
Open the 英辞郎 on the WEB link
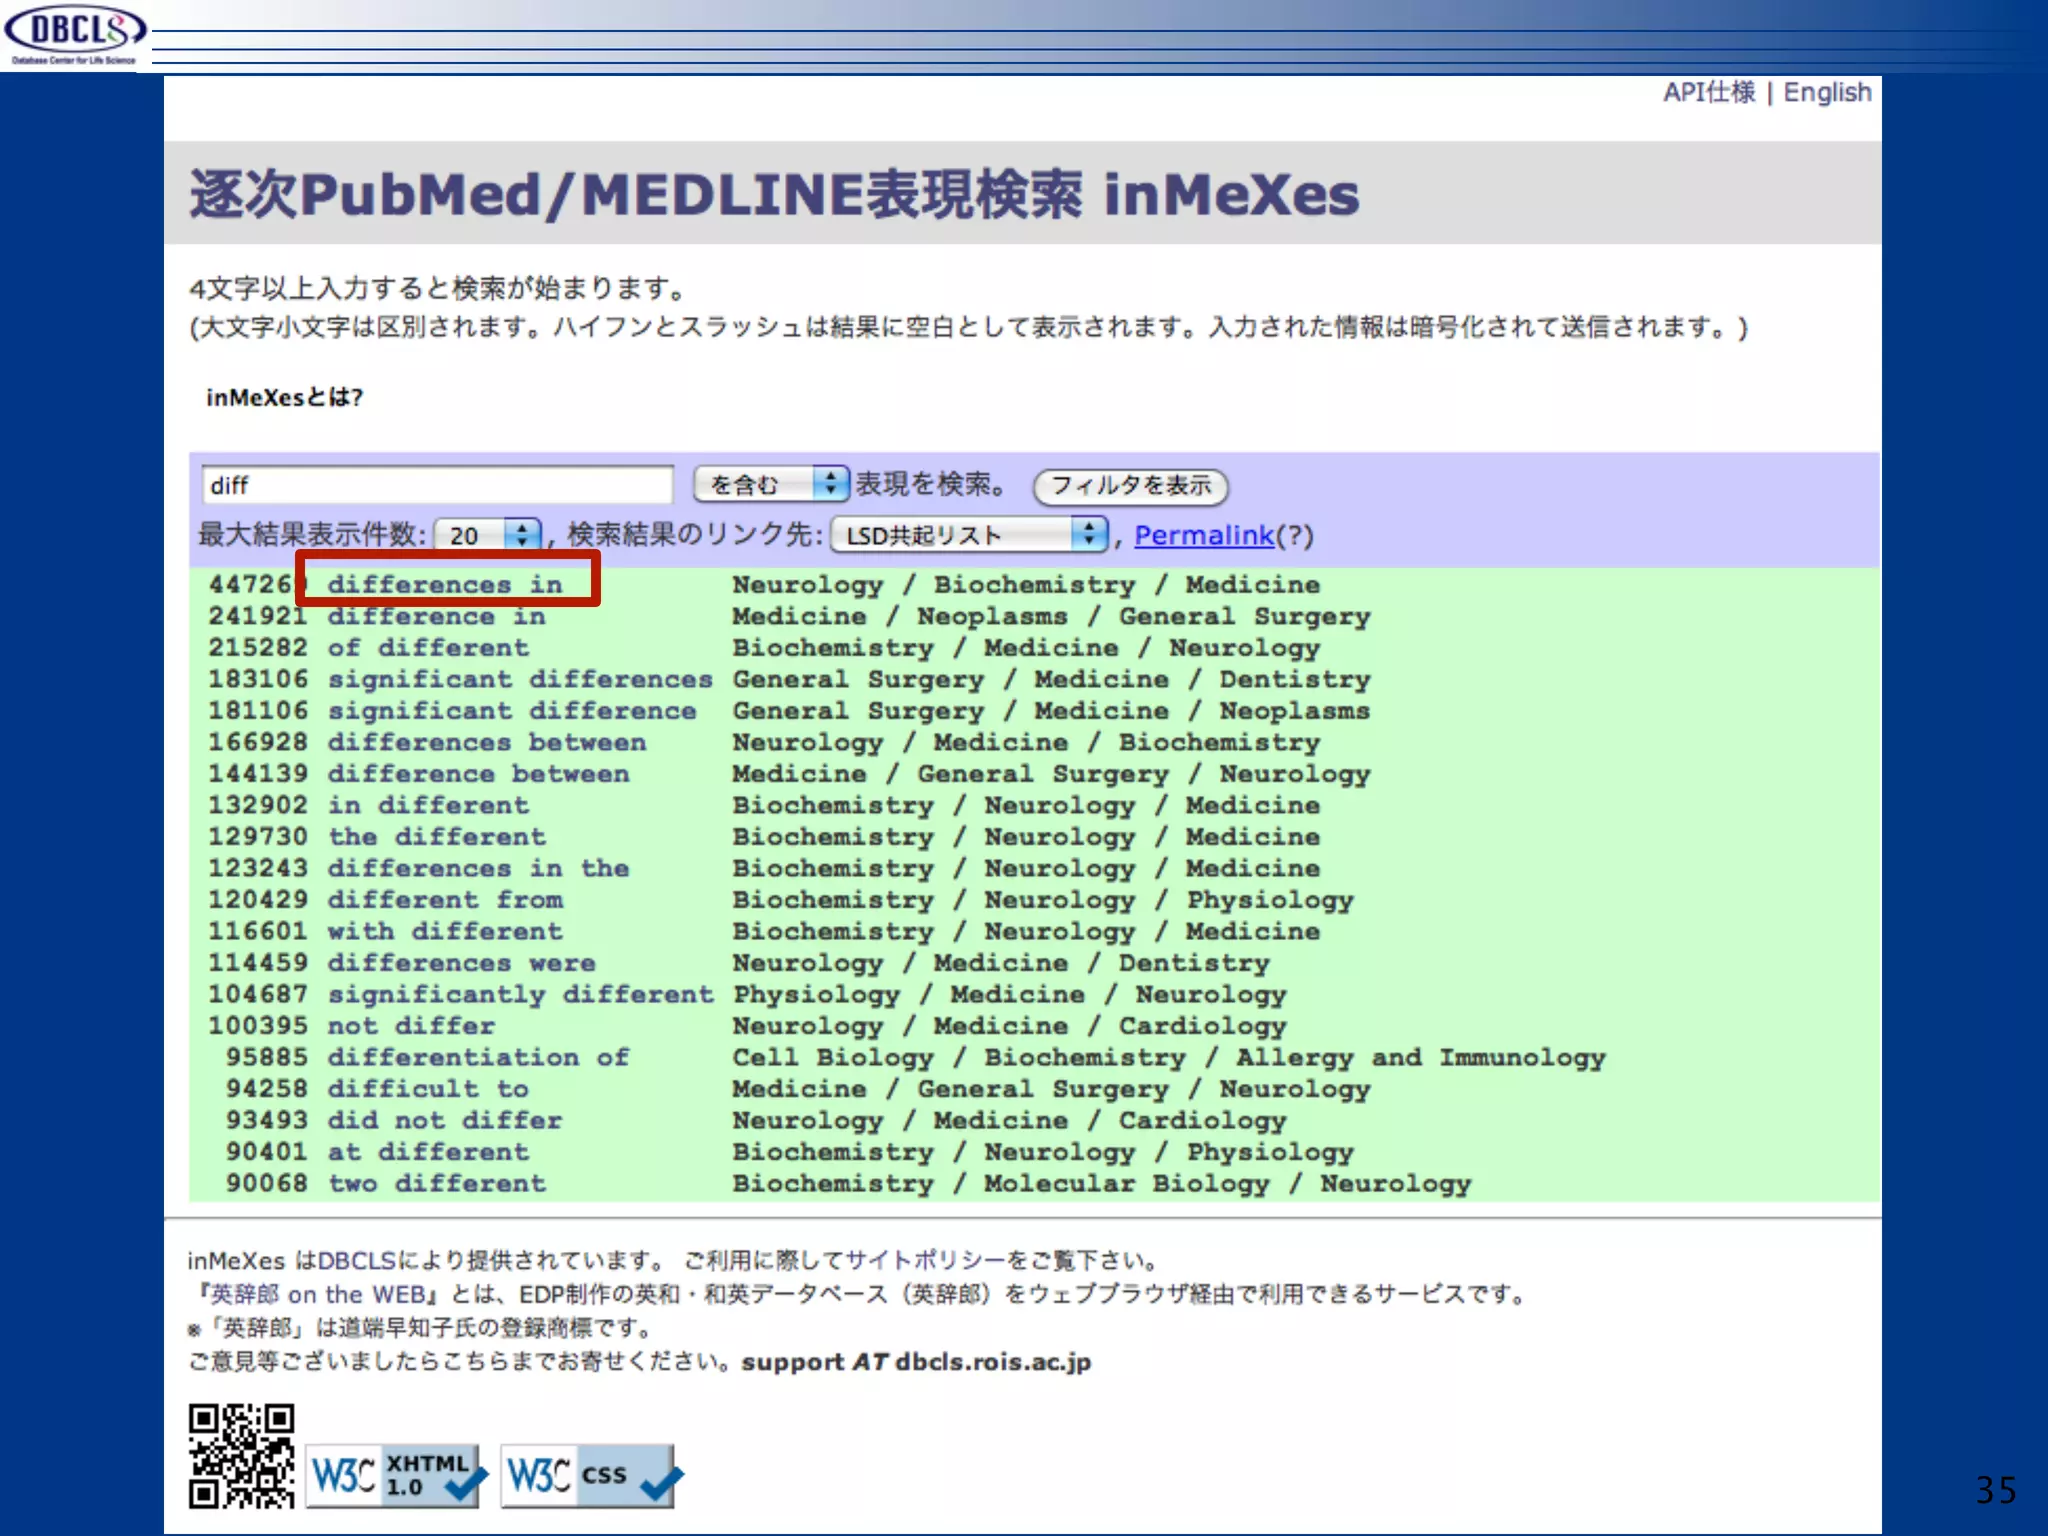pos(318,1294)
